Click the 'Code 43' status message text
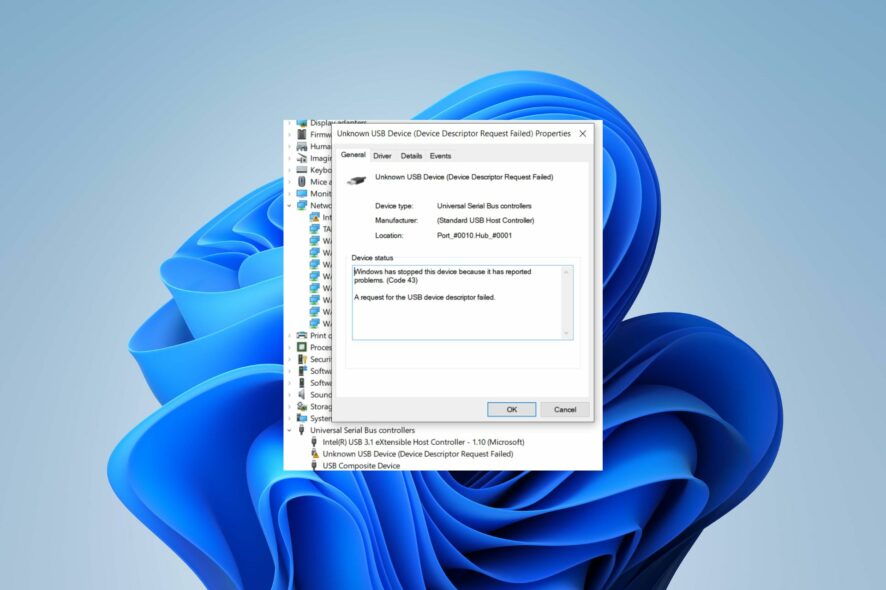The image size is (886, 590). tap(442, 276)
